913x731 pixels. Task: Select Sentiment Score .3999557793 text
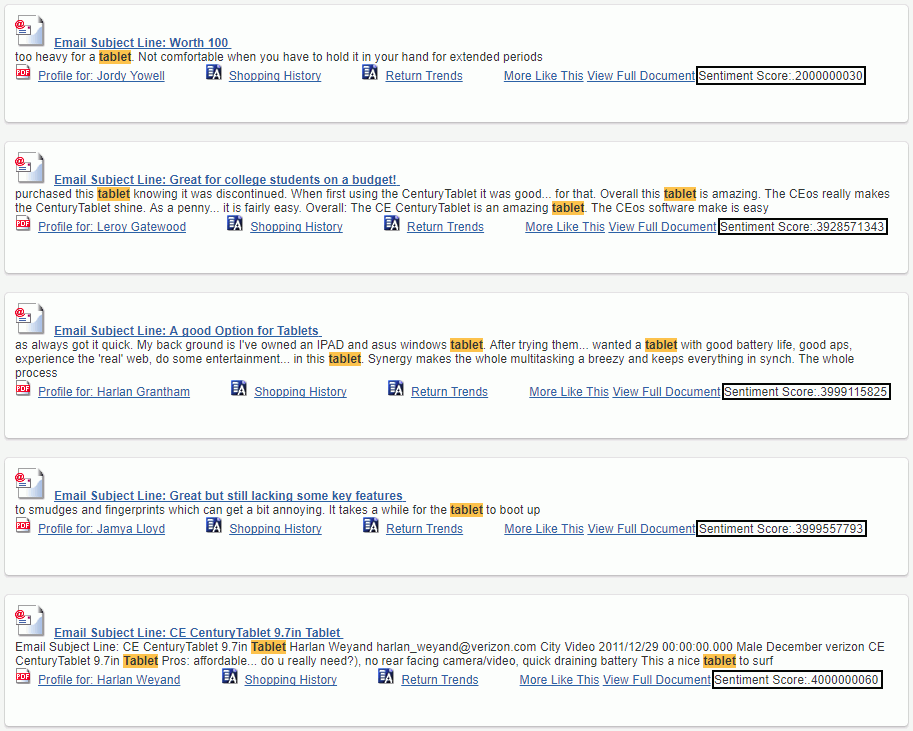(781, 528)
